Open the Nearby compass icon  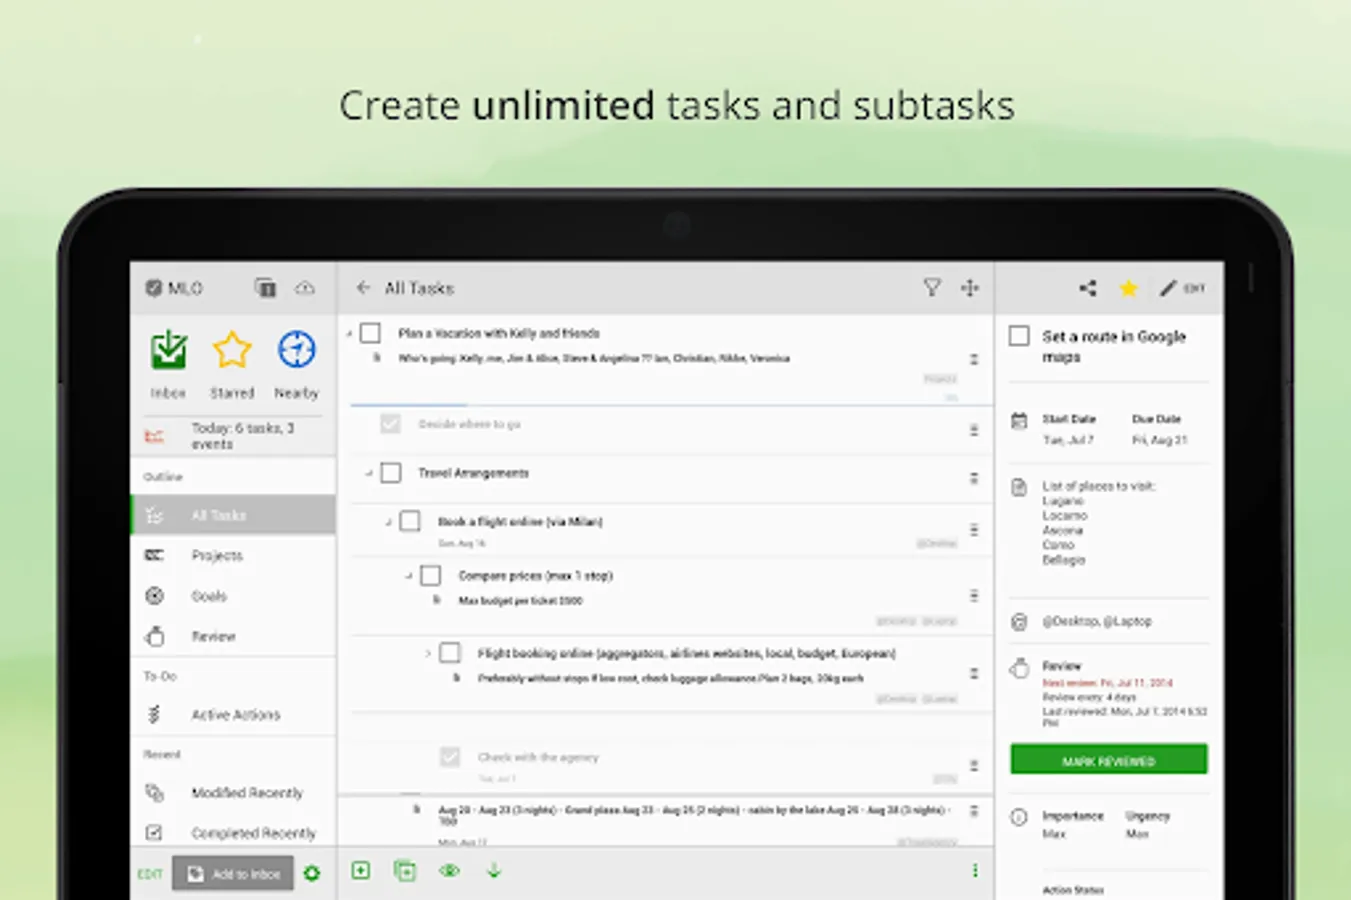pos(296,350)
